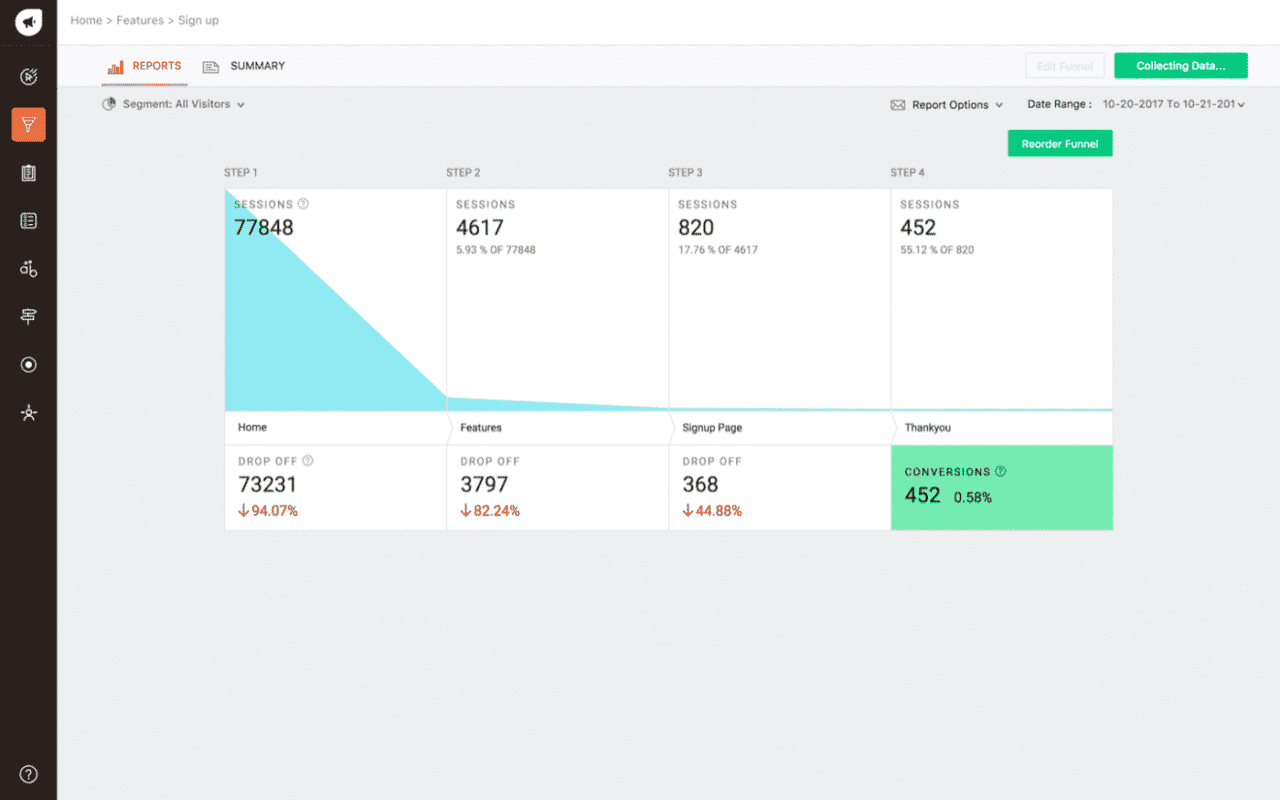Open the signpost icon in the sidebar
Screen dimensions: 1280x800
28,317
